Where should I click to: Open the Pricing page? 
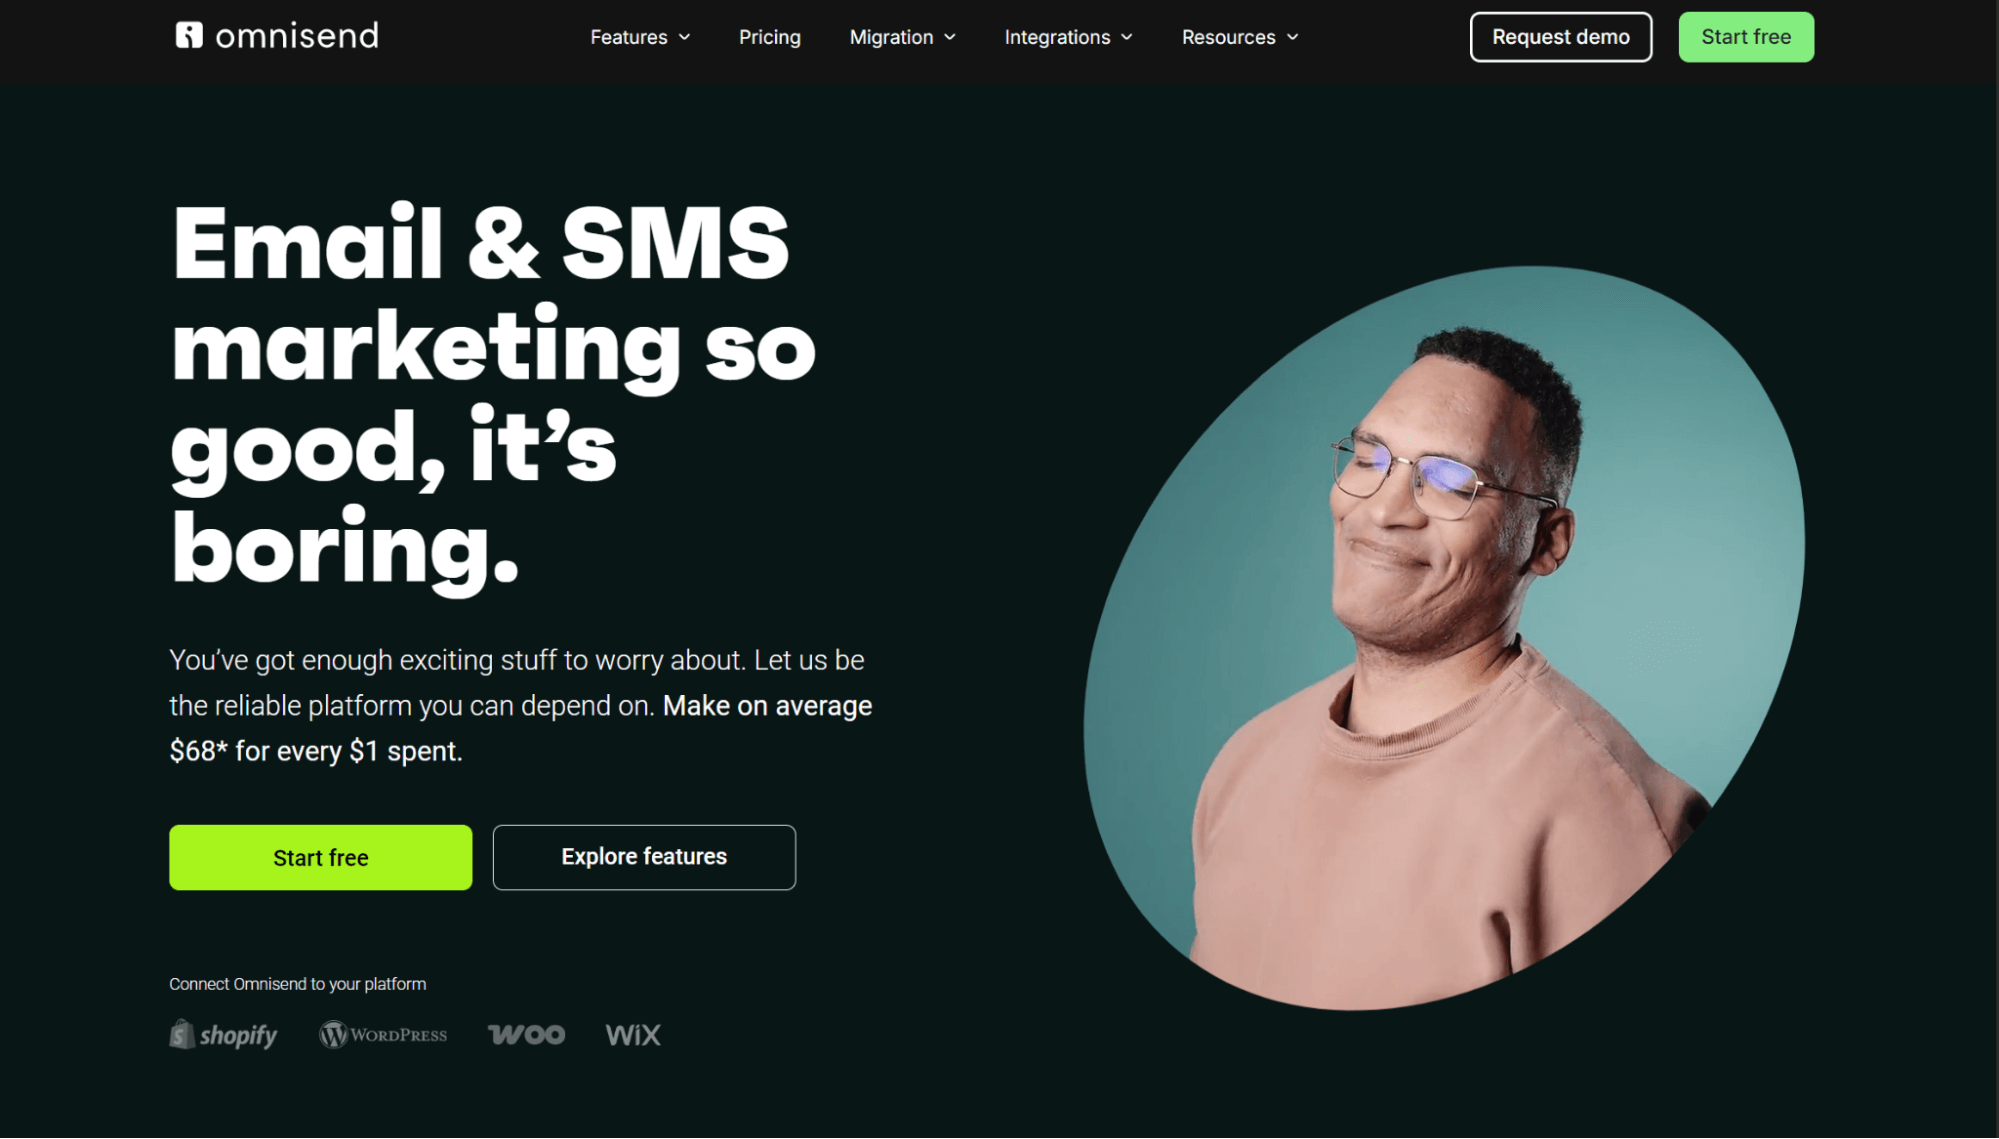click(x=769, y=37)
